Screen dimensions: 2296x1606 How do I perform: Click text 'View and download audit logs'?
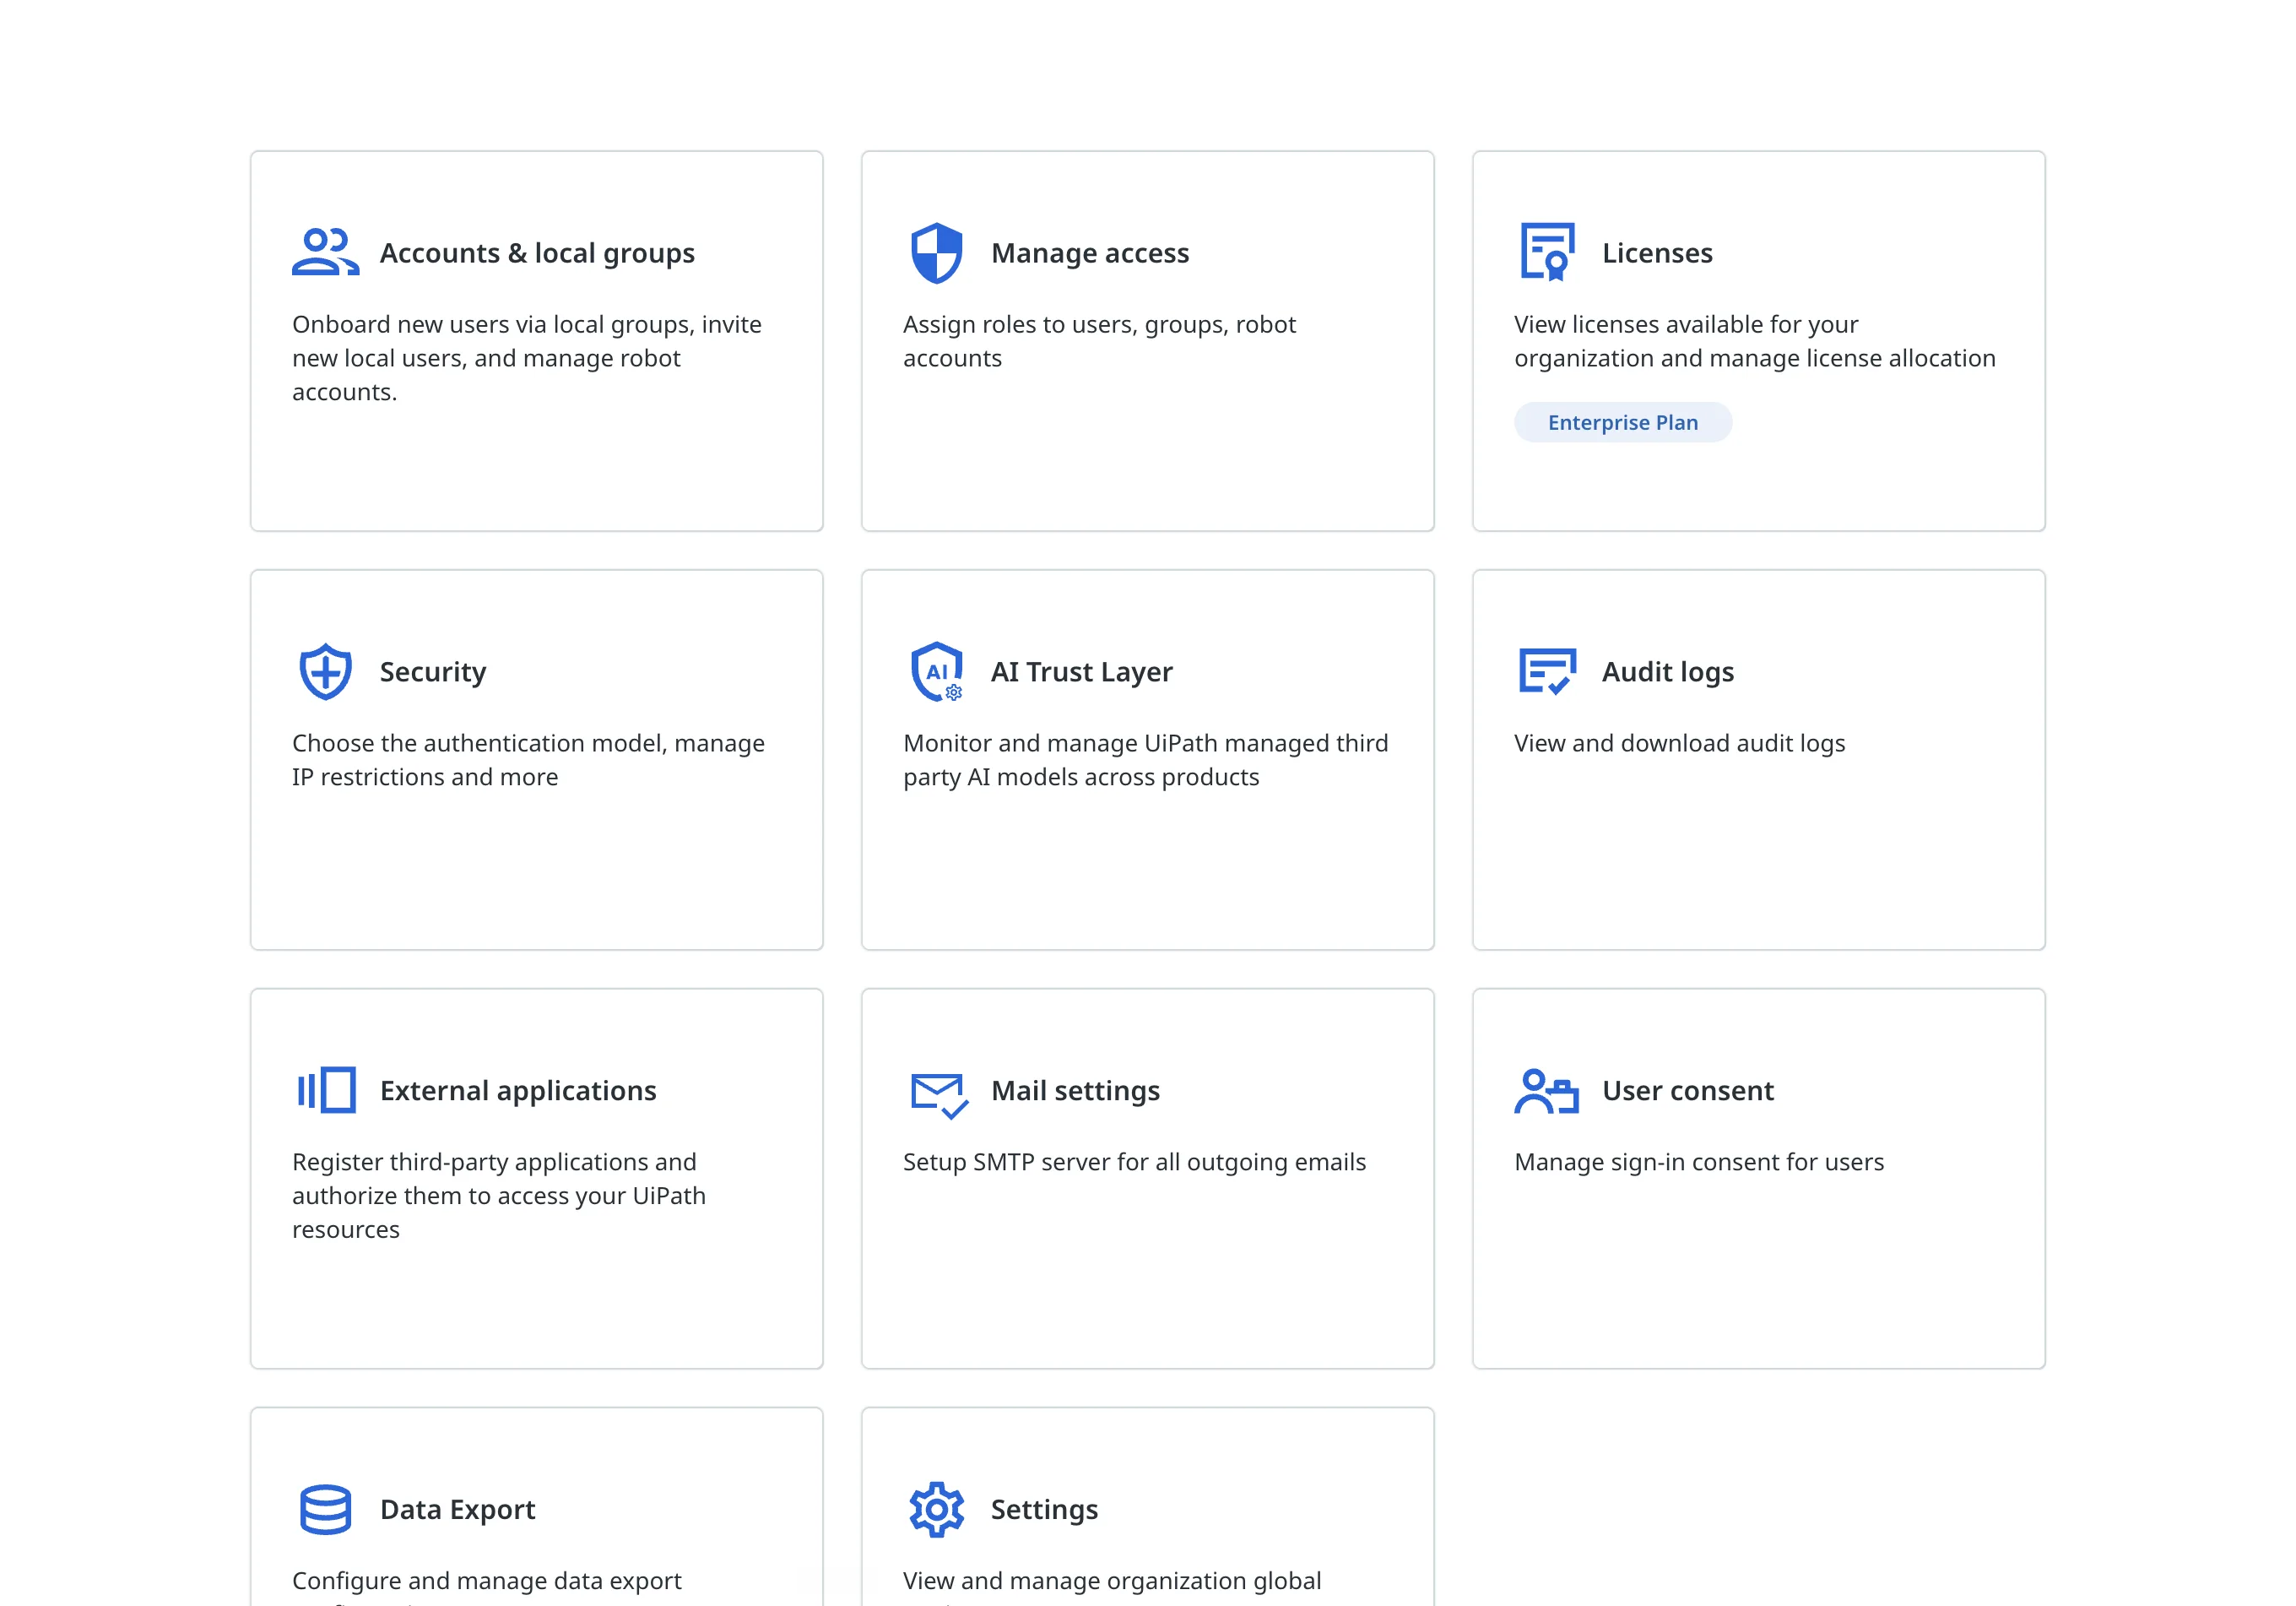1679,744
